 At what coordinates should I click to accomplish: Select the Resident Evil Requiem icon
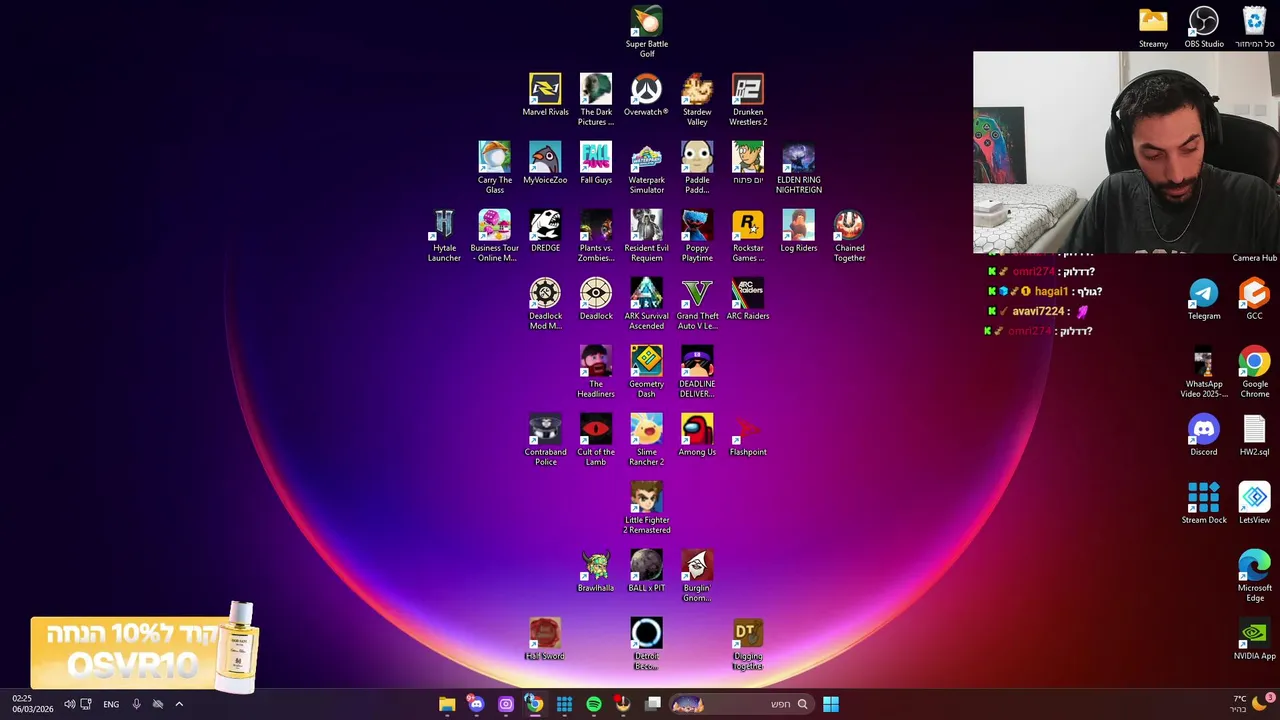(x=646, y=236)
